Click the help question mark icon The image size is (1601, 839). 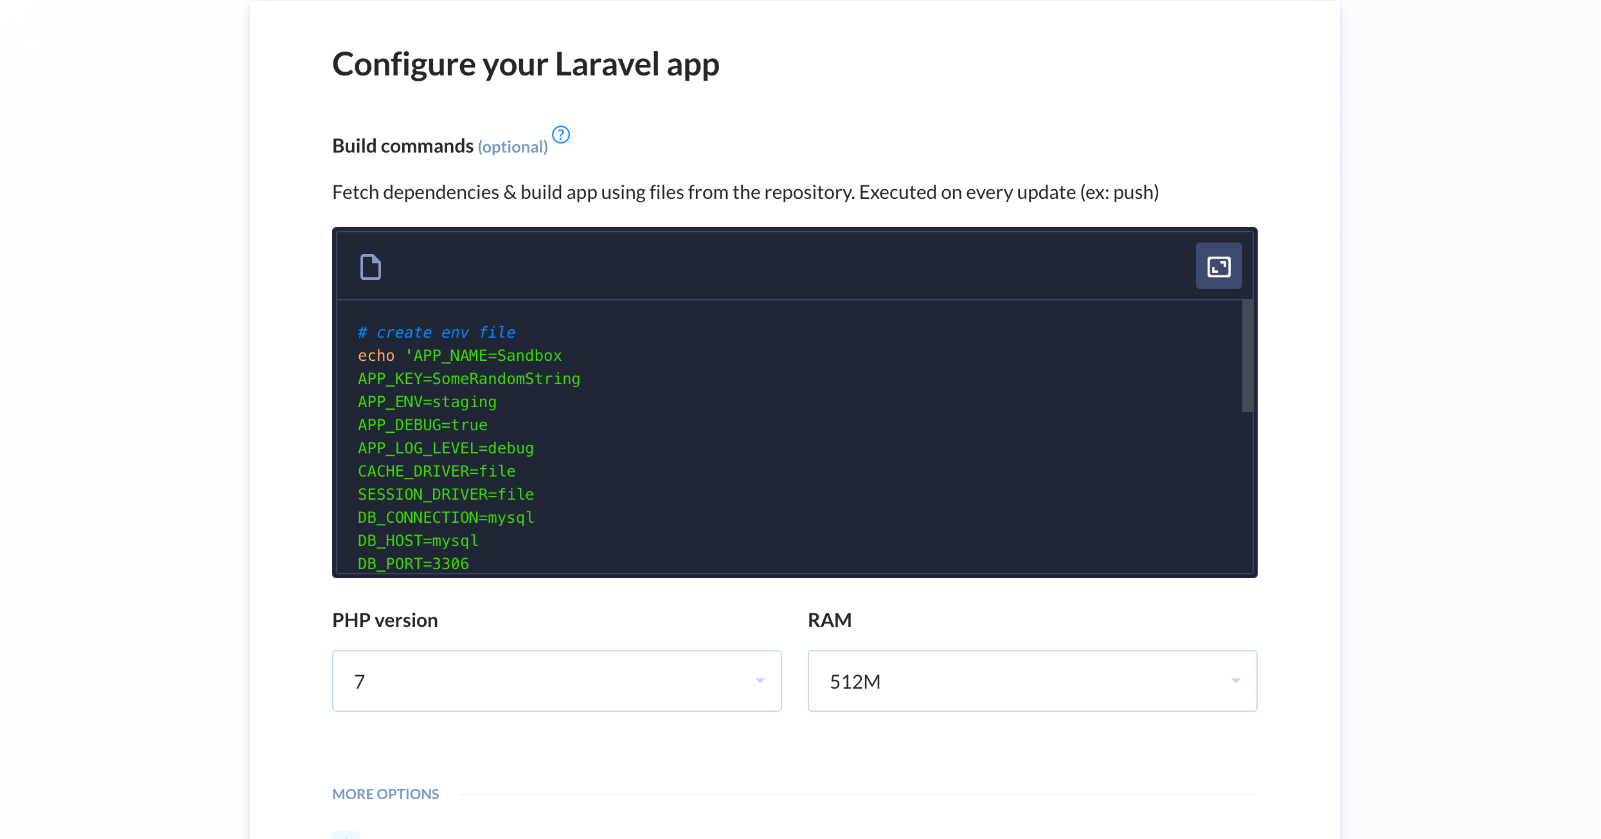[x=561, y=134]
